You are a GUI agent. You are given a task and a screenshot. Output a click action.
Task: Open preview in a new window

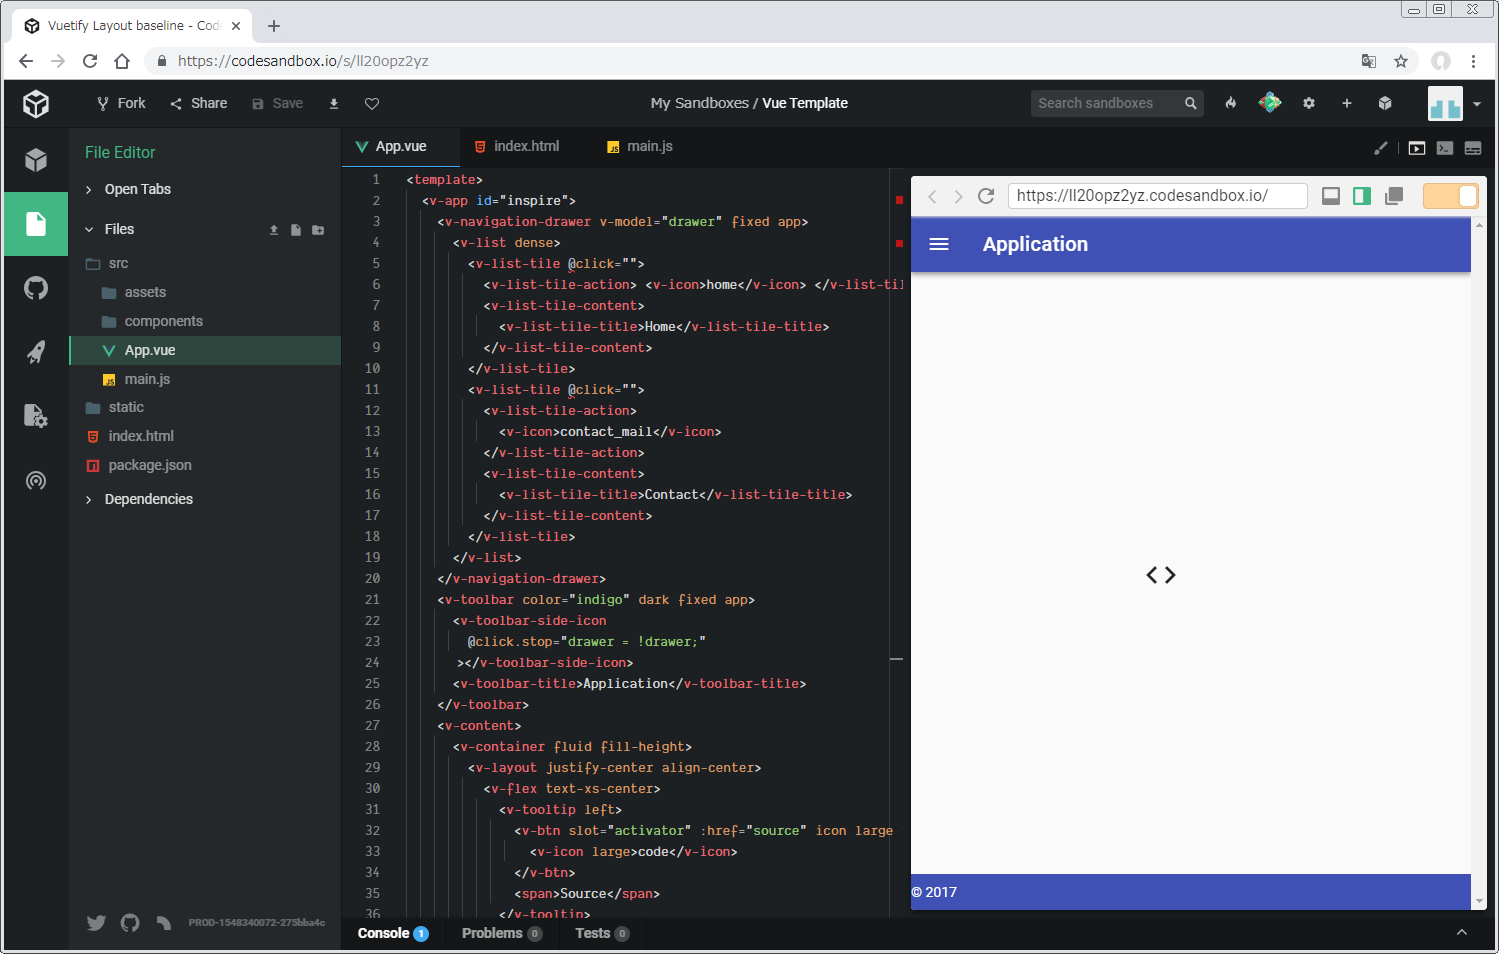(1394, 196)
